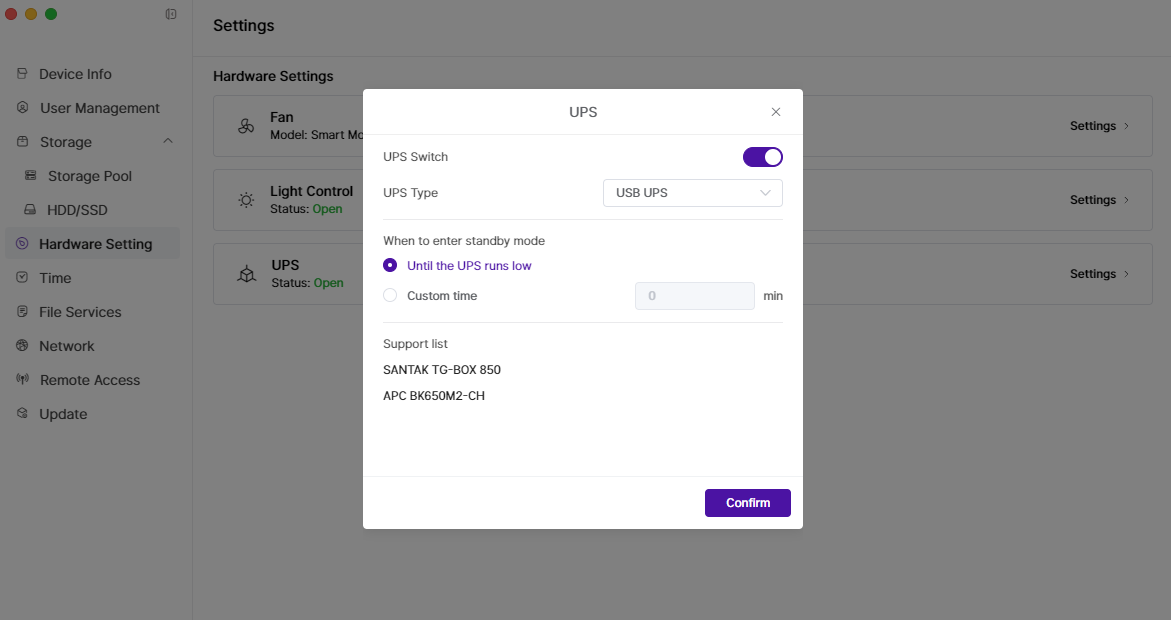
Task: Turn off the UPS Switch toggle
Action: [762, 157]
